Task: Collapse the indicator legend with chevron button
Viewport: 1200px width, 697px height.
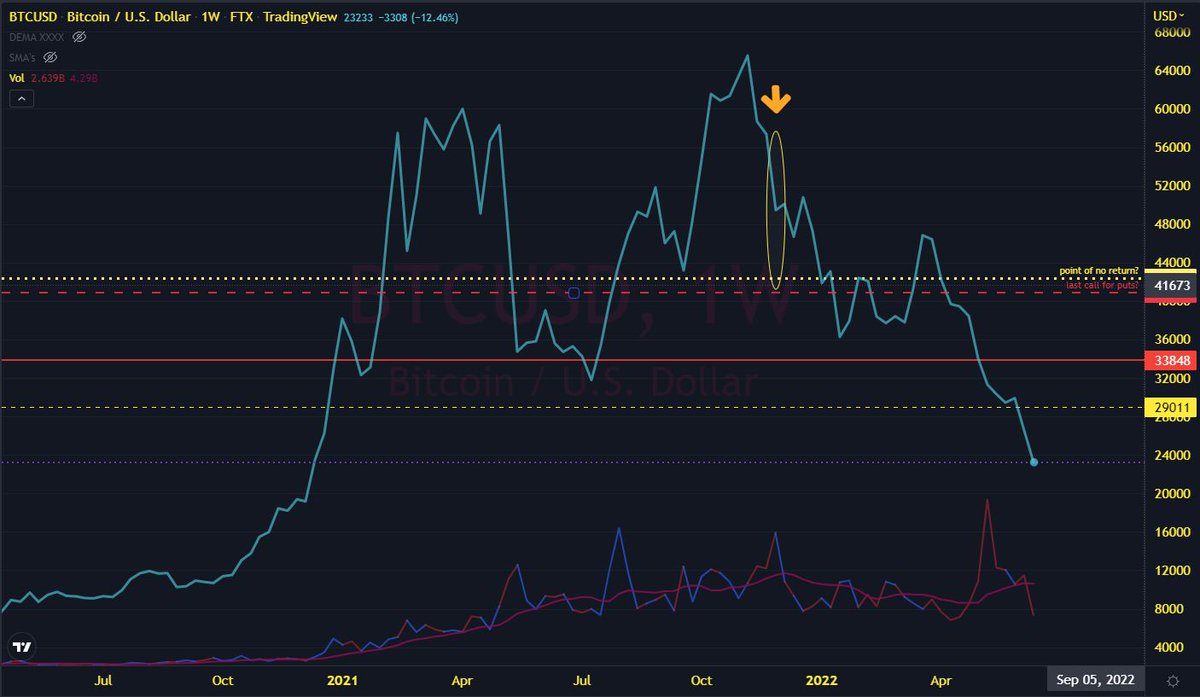Action: [x=21, y=98]
